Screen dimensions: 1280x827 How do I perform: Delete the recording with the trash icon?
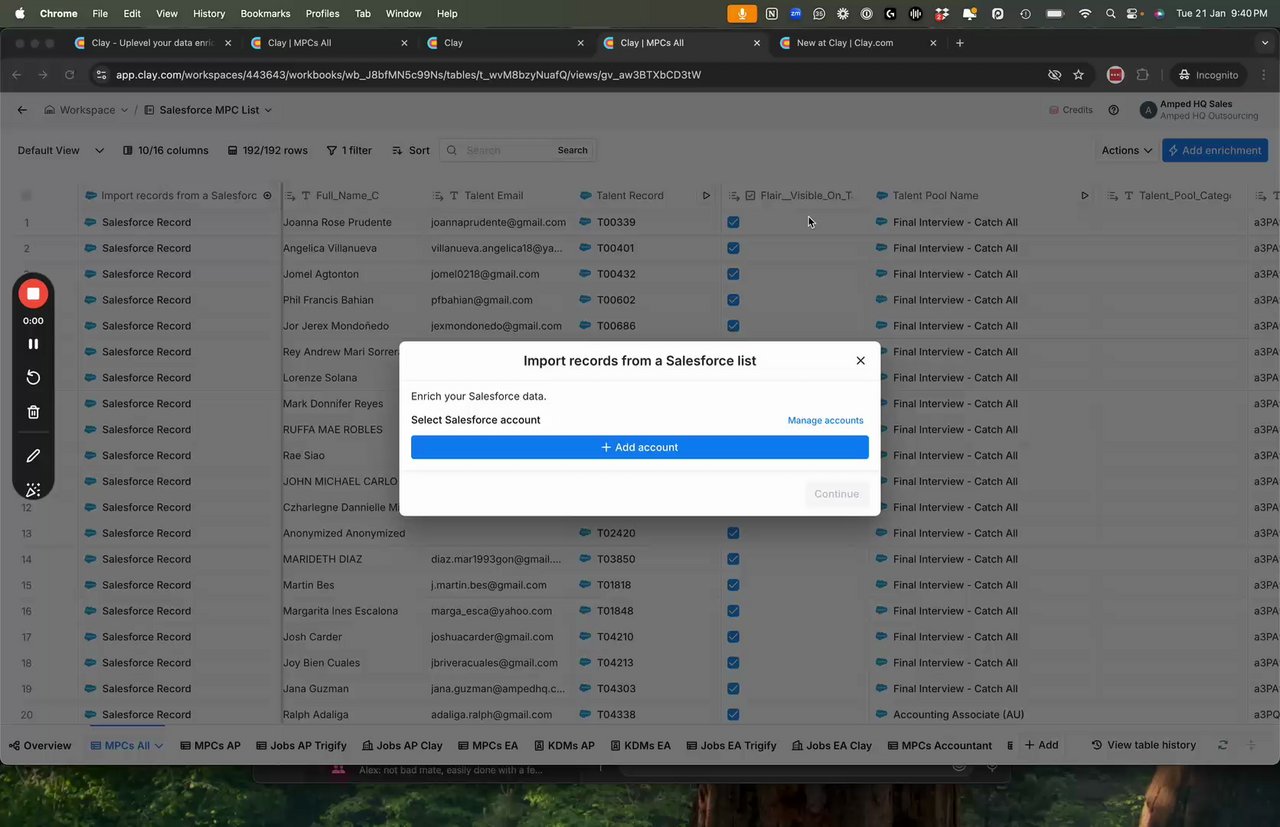point(33,412)
